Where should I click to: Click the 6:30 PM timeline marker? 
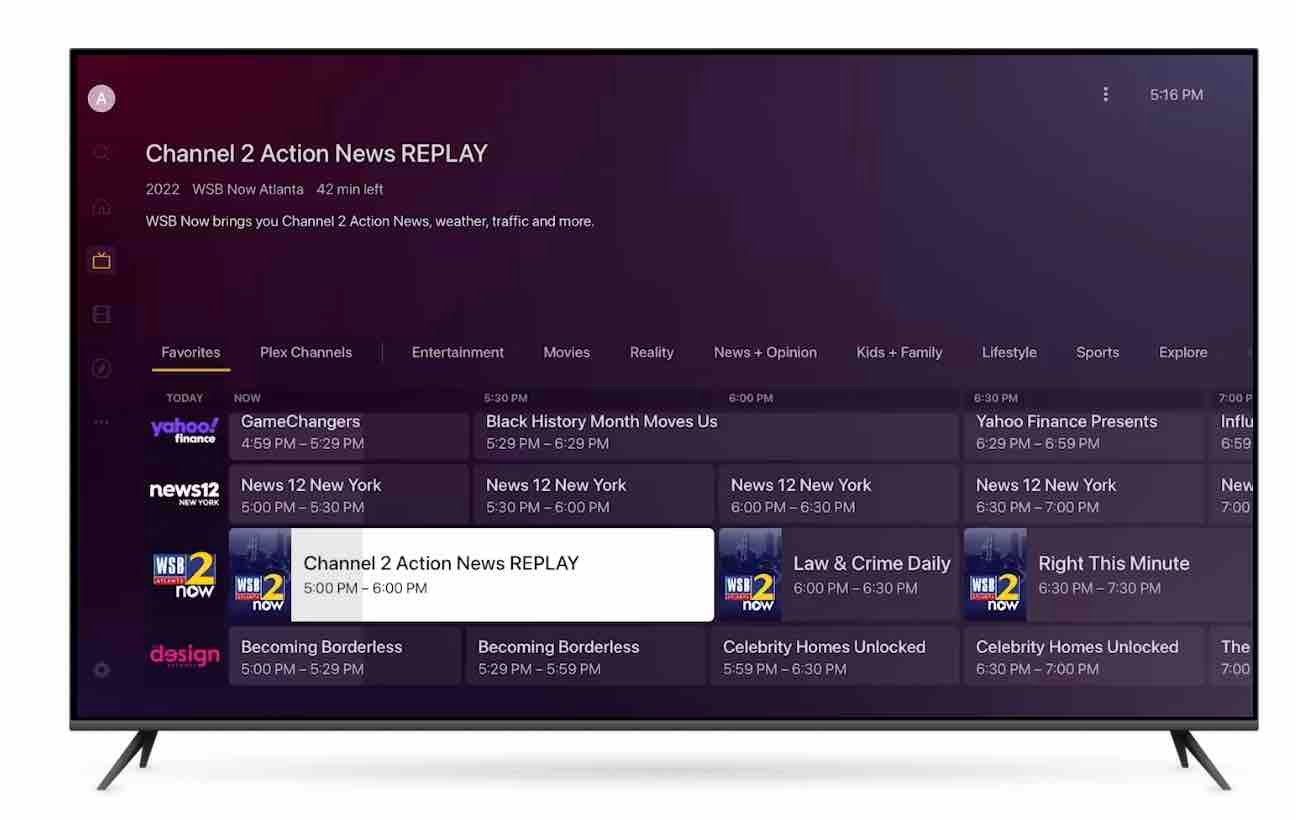(x=996, y=398)
